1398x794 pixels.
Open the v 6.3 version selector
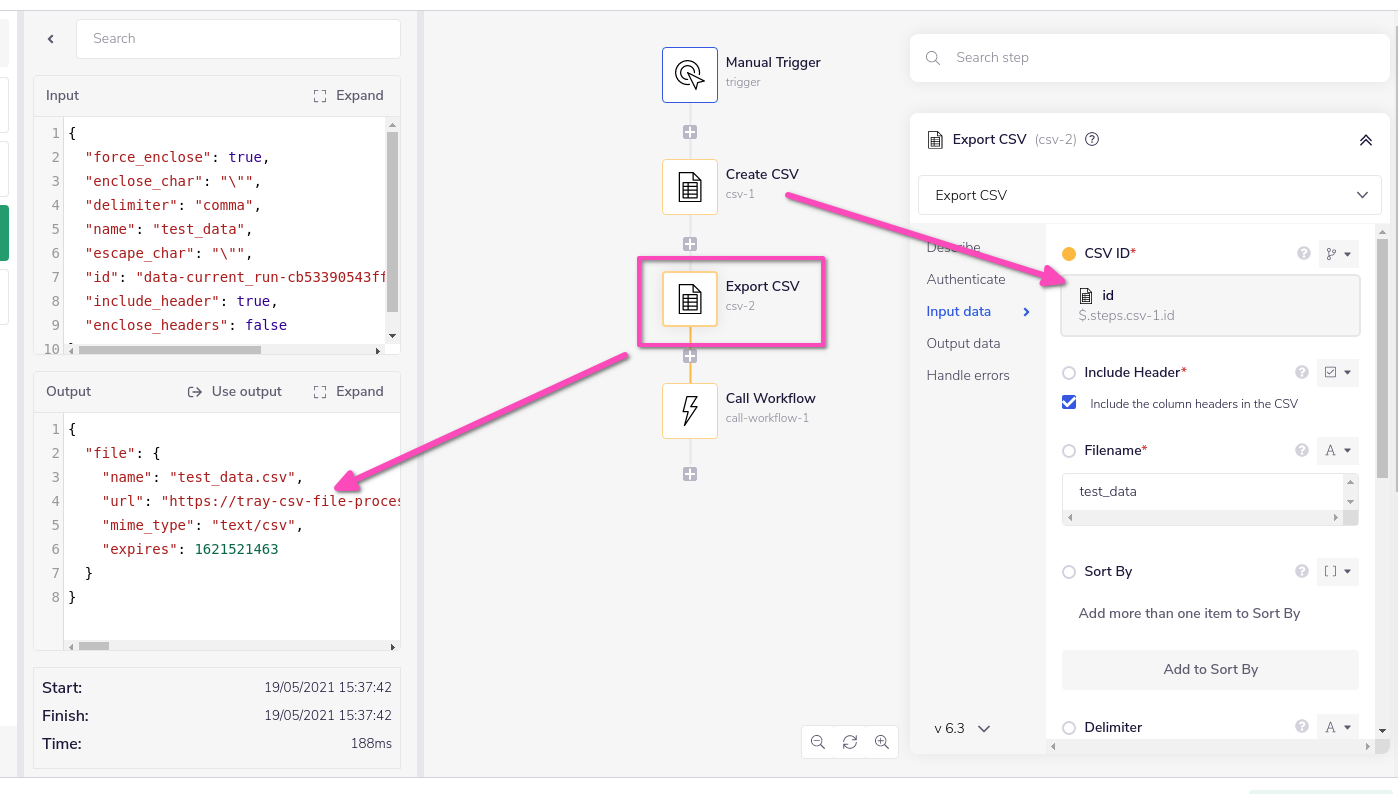coord(959,728)
